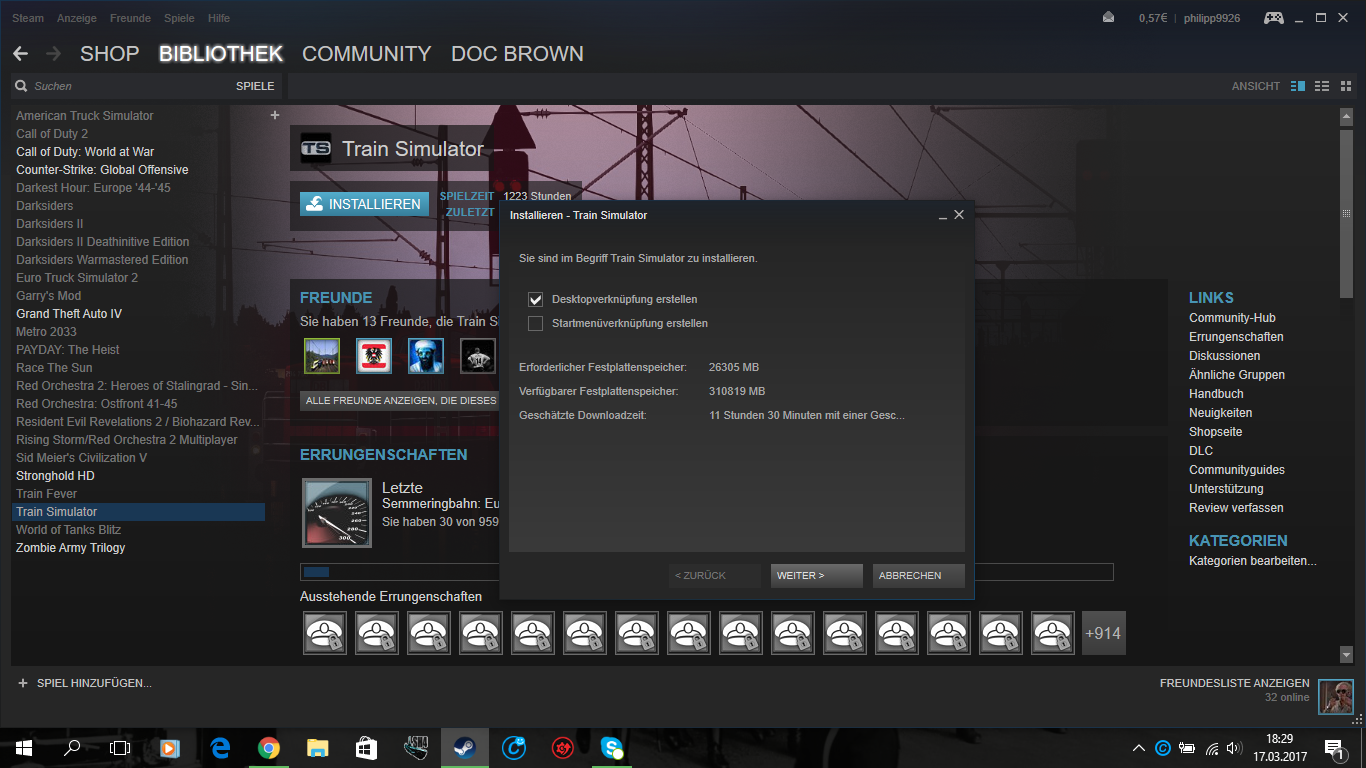Screen dimensions: 1366x768
Task: Click the achievements progress bar
Action: pos(706,572)
